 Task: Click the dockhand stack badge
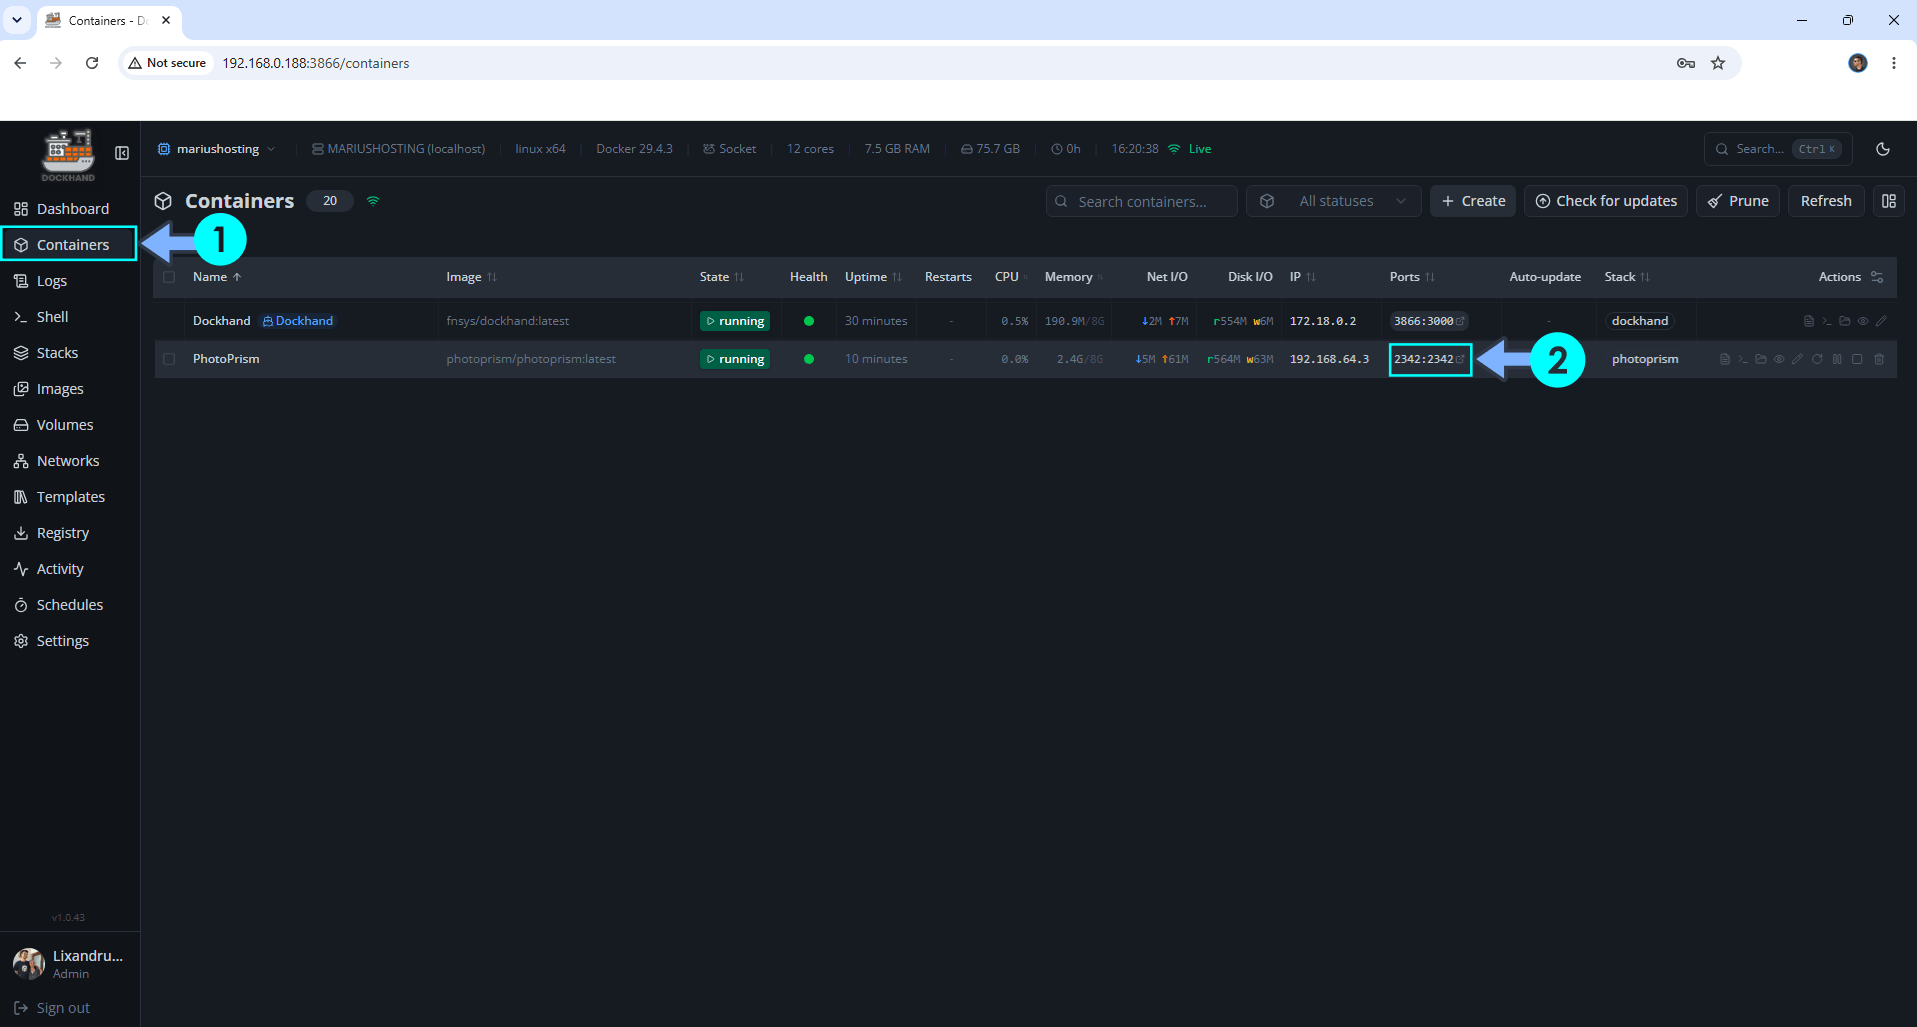tap(1640, 321)
